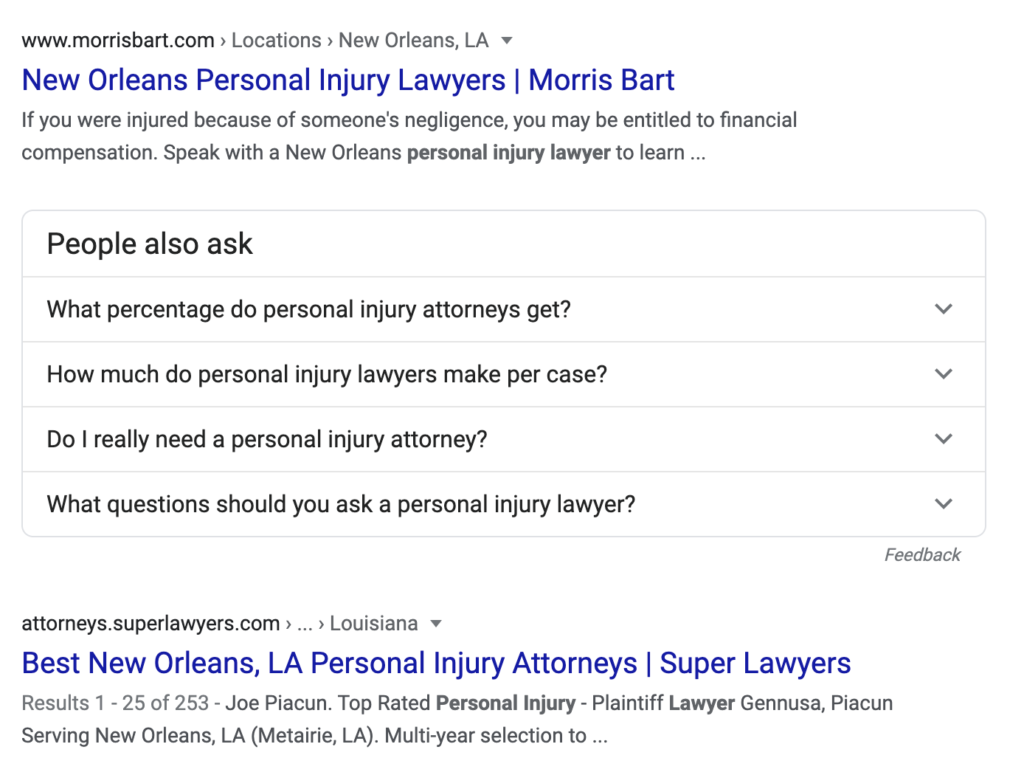Click the 'Locations' breadcrumb segment
The image size is (1024, 775).
(x=276, y=41)
